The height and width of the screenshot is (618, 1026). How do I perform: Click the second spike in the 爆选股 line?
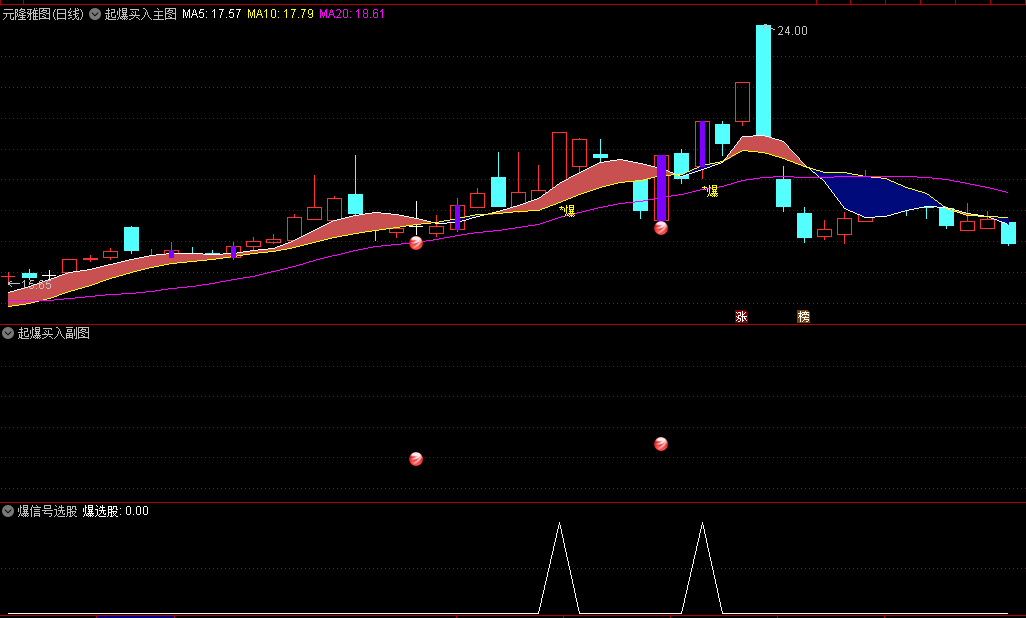point(702,568)
